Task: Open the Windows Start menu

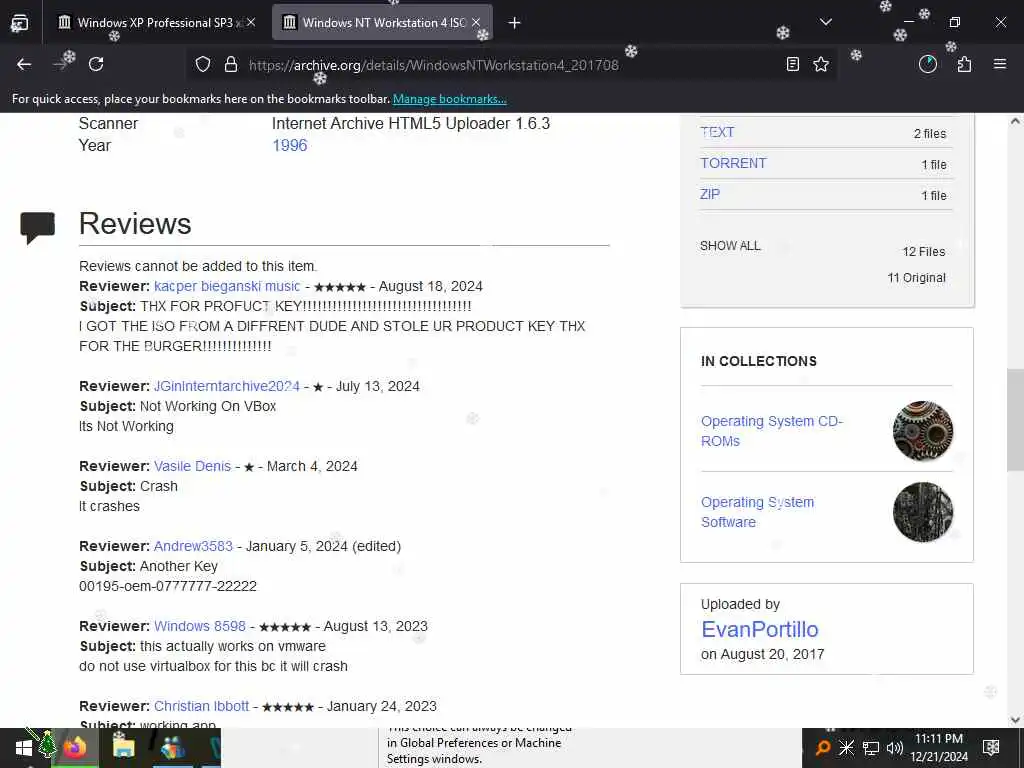Action: pos(24,748)
